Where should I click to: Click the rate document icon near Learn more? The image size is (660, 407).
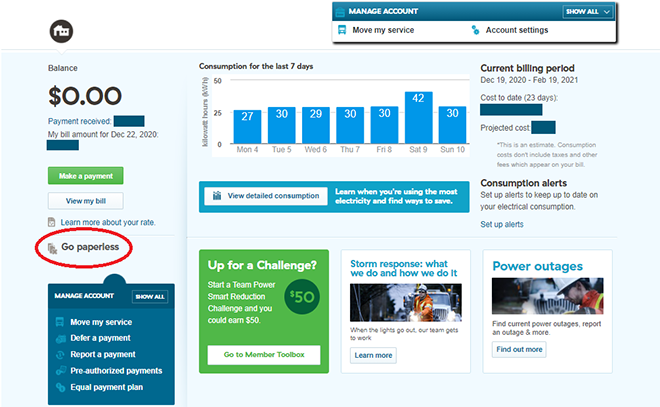52,222
